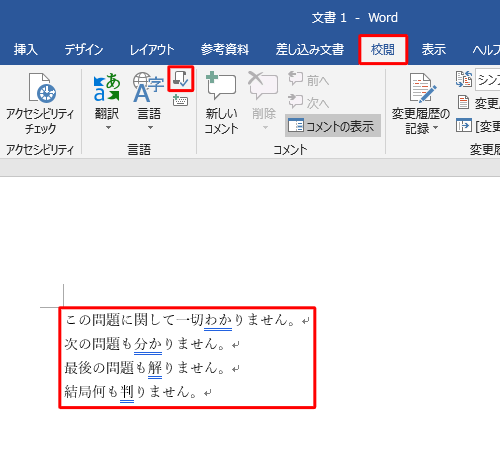This screenshot has width=500, height=469.
Task: Click the 変更履歴の記録 icon
Action: point(423,88)
